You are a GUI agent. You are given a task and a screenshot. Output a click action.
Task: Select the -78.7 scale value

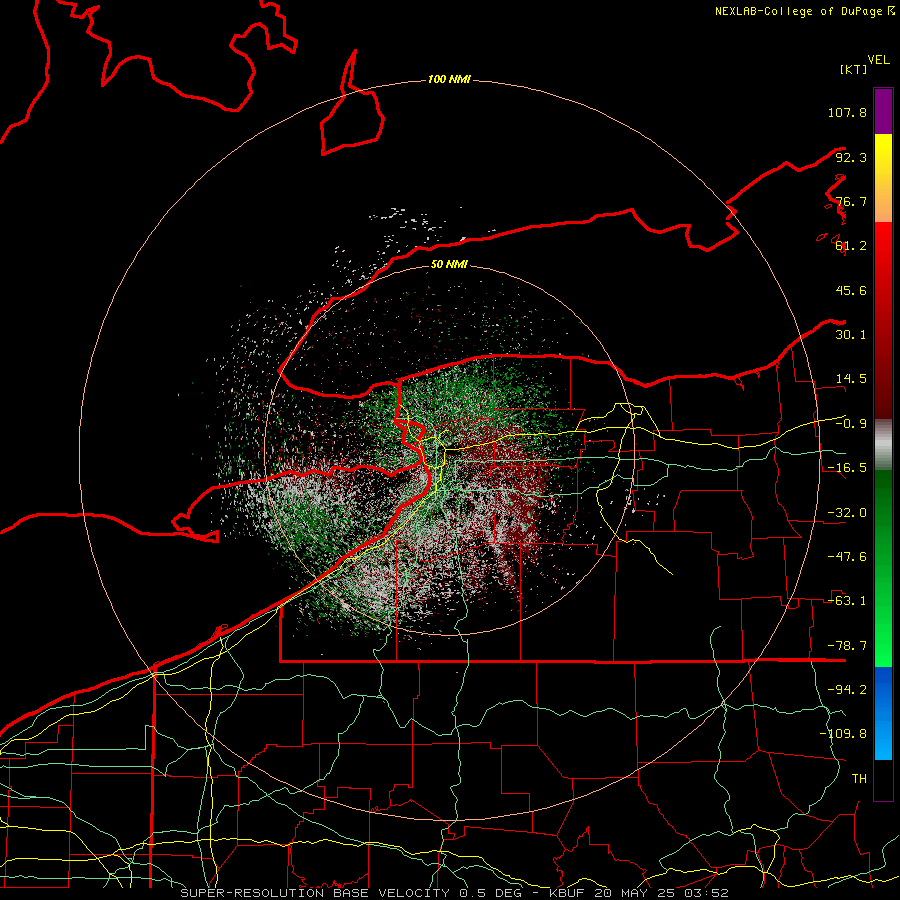pyautogui.click(x=847, y=646)
